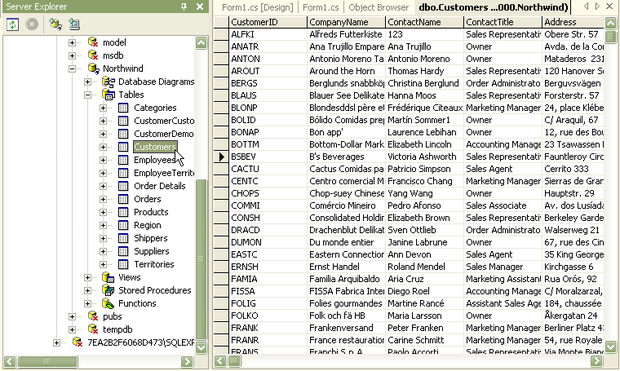Select the ALFKI row using its row header
The height and width of the screenshot is (371, 620).
pyautogui.click(x=221, y=34)
